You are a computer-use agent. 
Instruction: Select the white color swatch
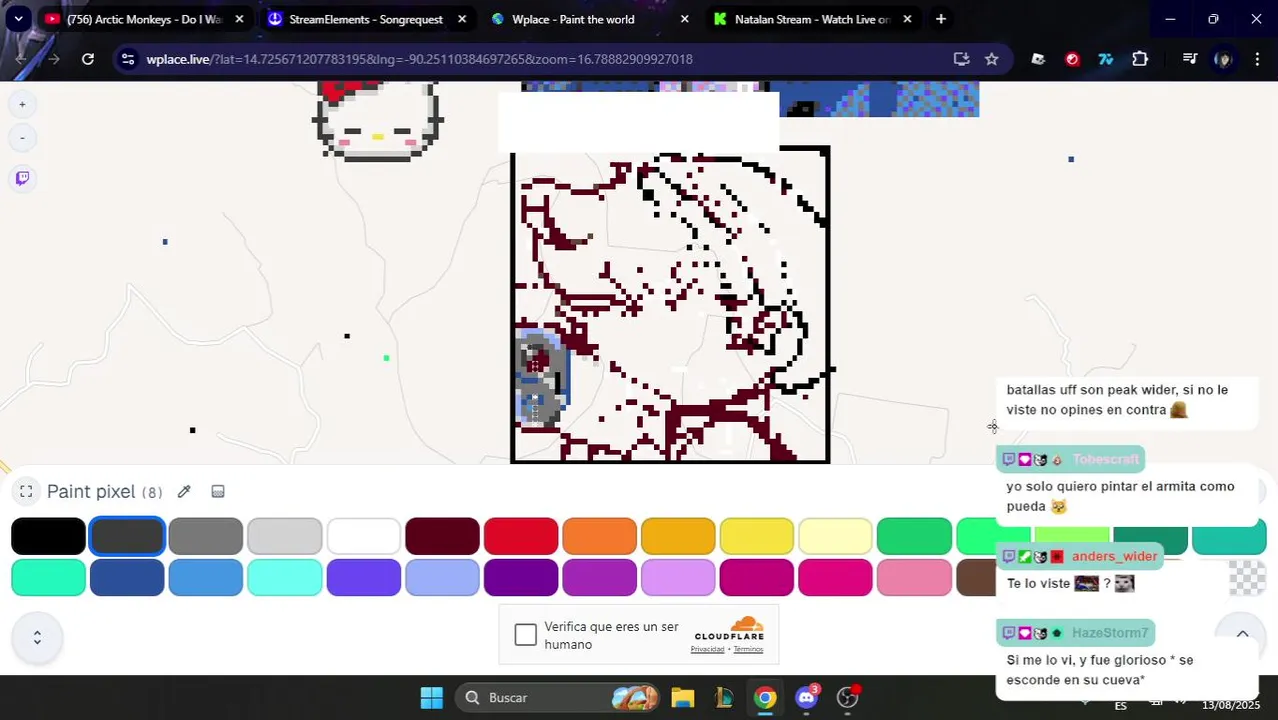coord(363,536)
